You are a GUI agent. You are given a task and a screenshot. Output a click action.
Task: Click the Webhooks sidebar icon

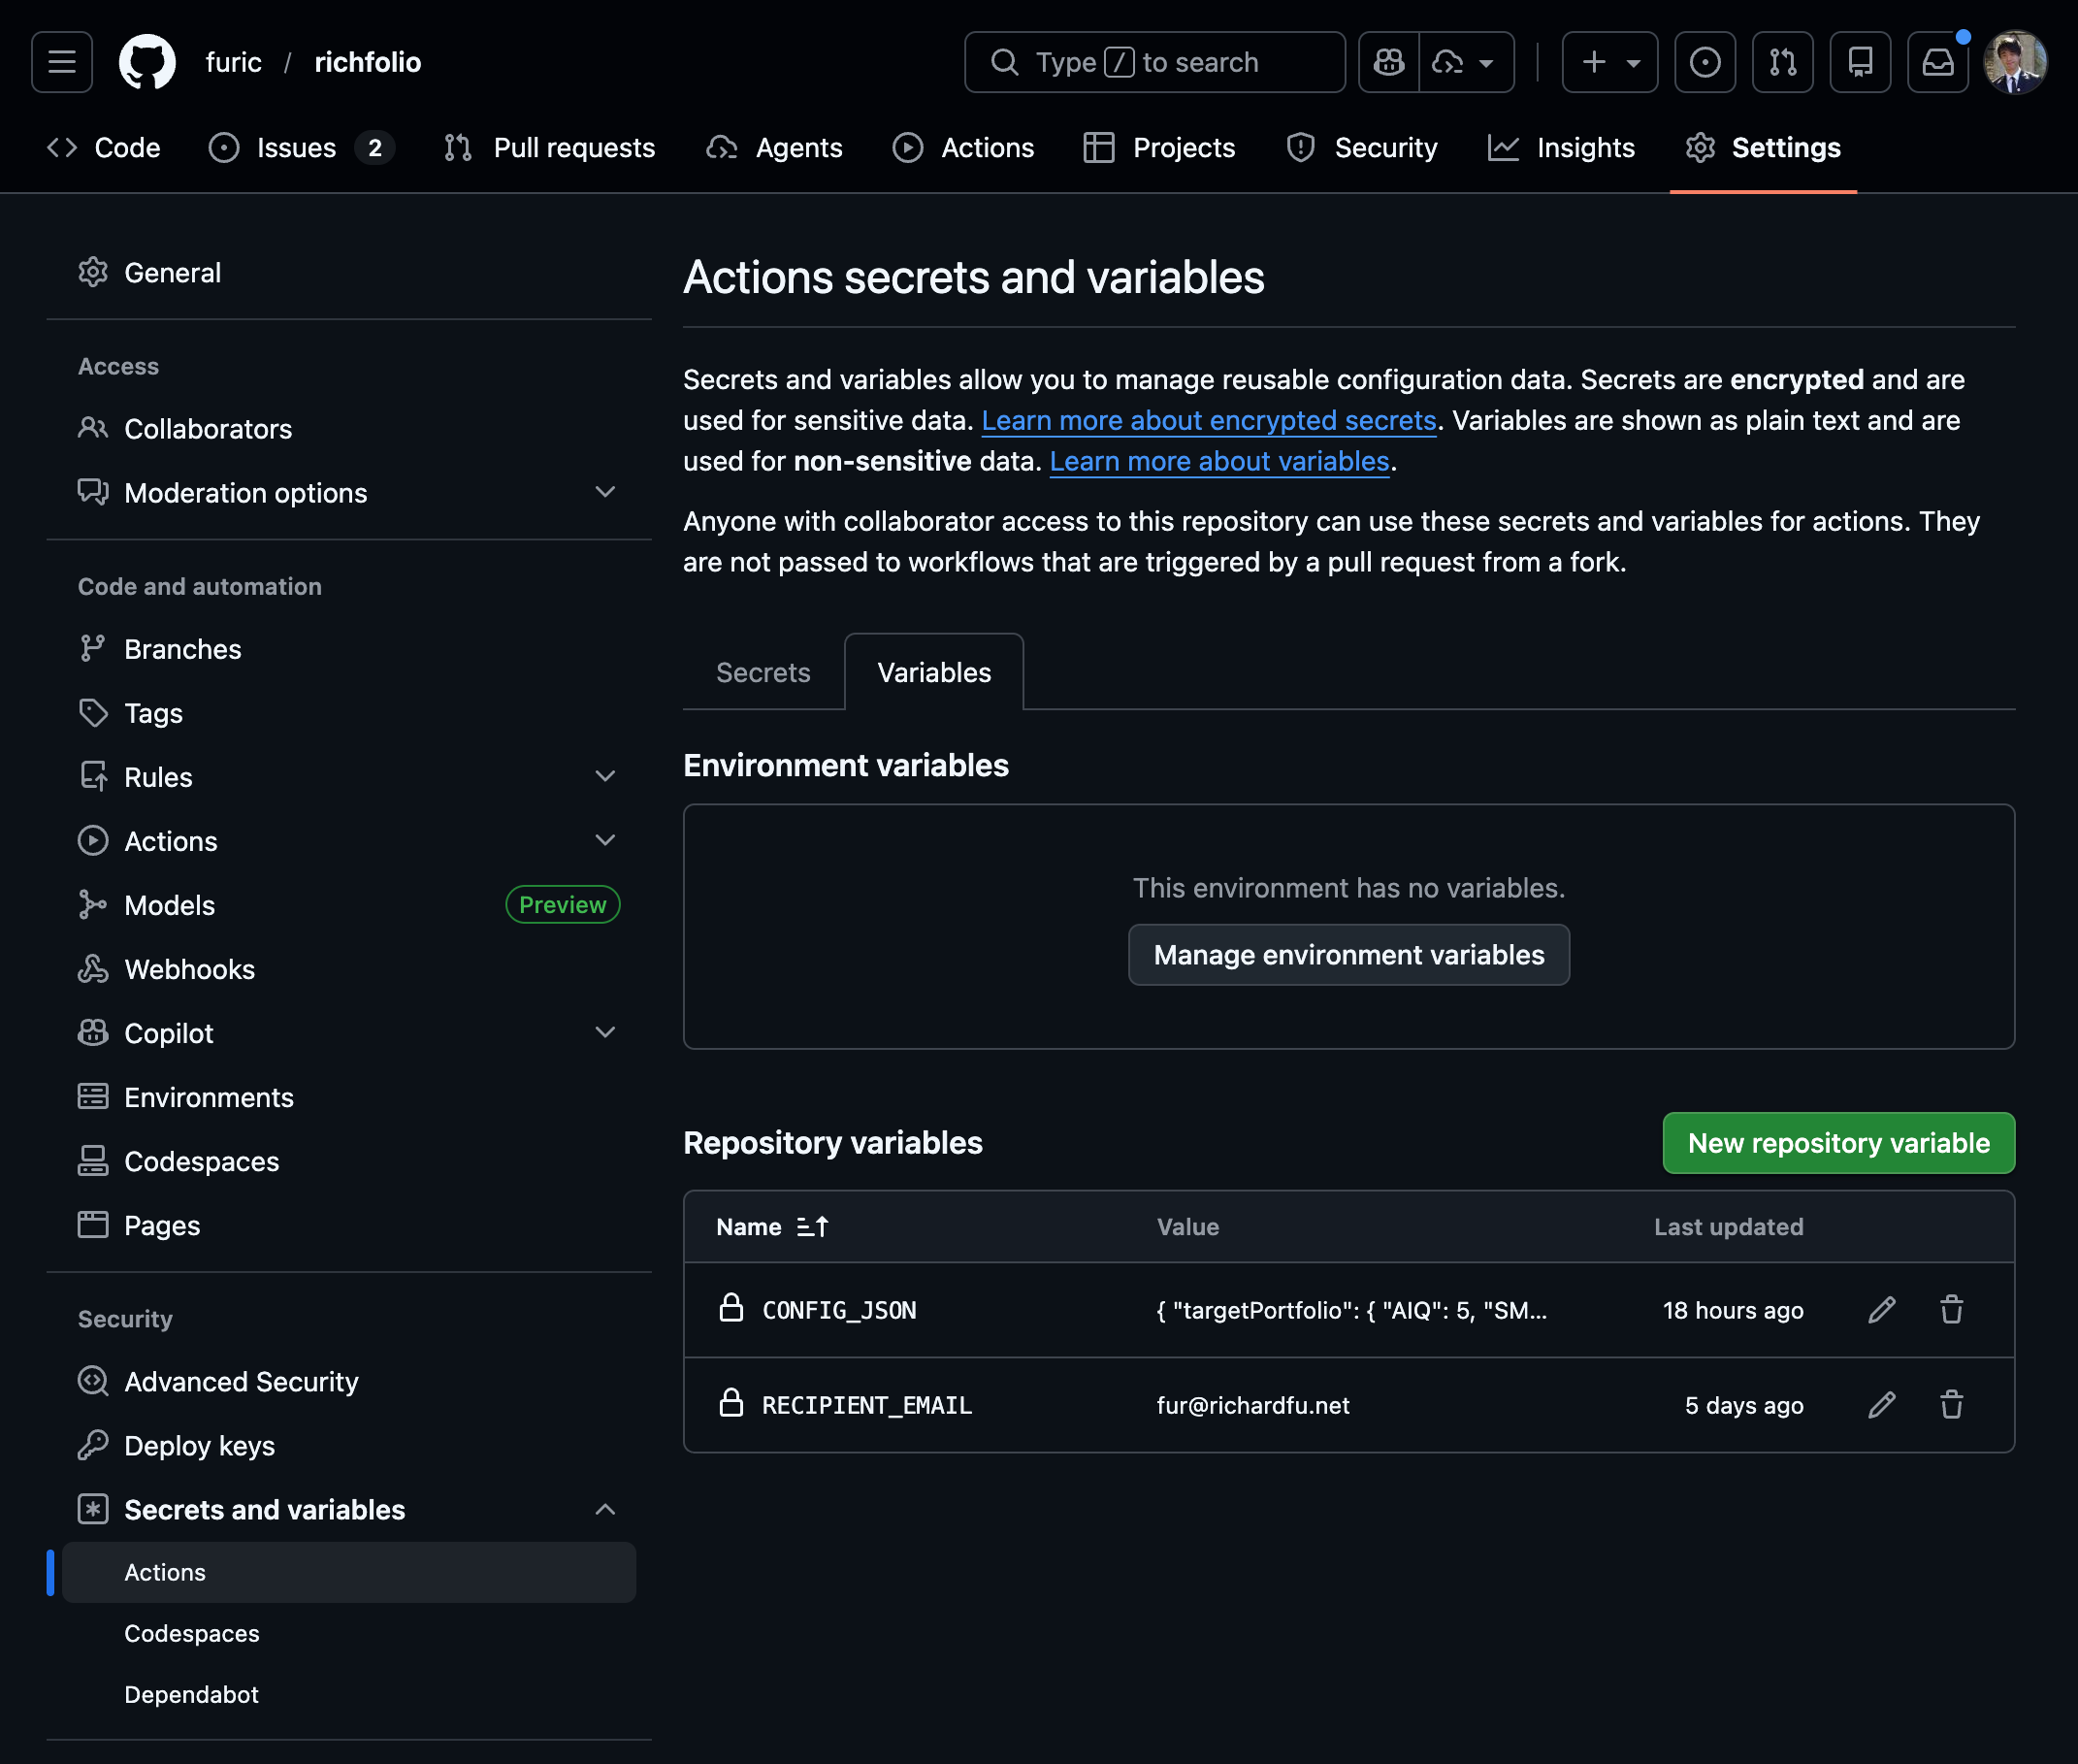93,968
